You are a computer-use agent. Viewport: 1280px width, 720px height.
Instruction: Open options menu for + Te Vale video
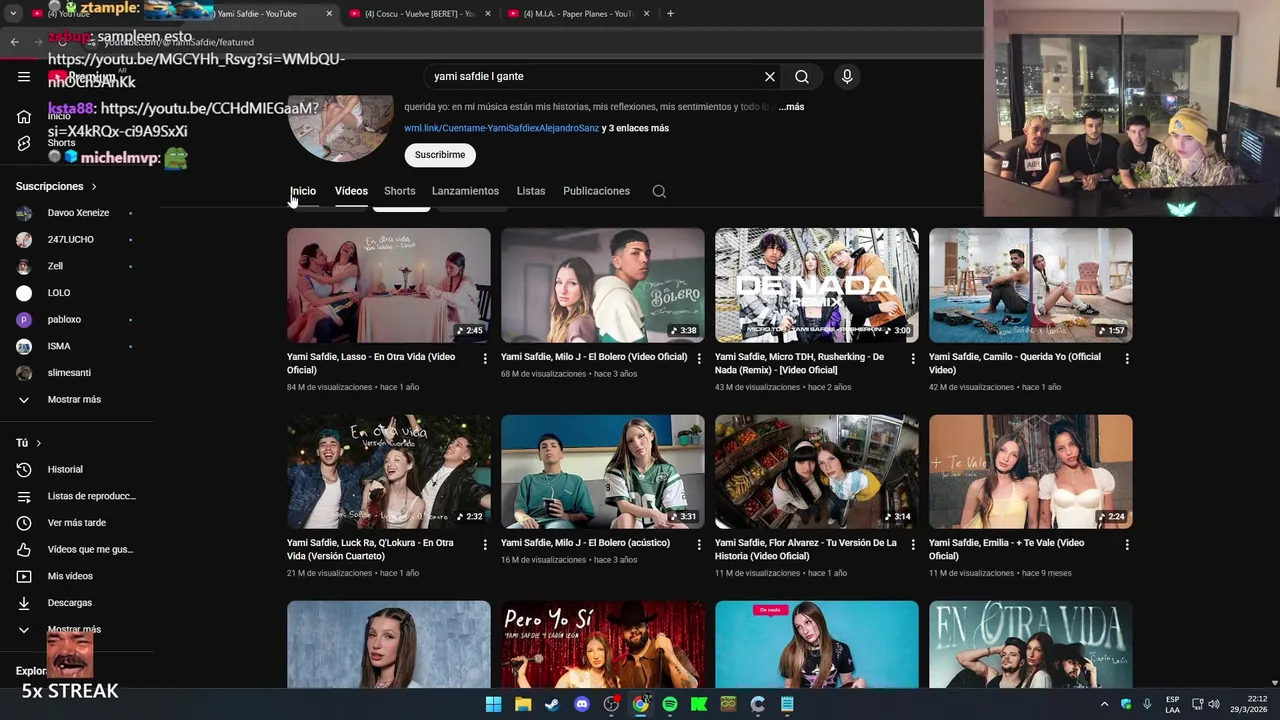click(x=1127, y=545)
